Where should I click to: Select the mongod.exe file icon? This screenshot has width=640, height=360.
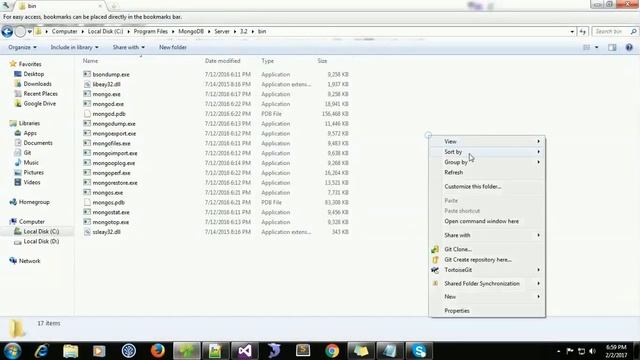pos(87,104)
